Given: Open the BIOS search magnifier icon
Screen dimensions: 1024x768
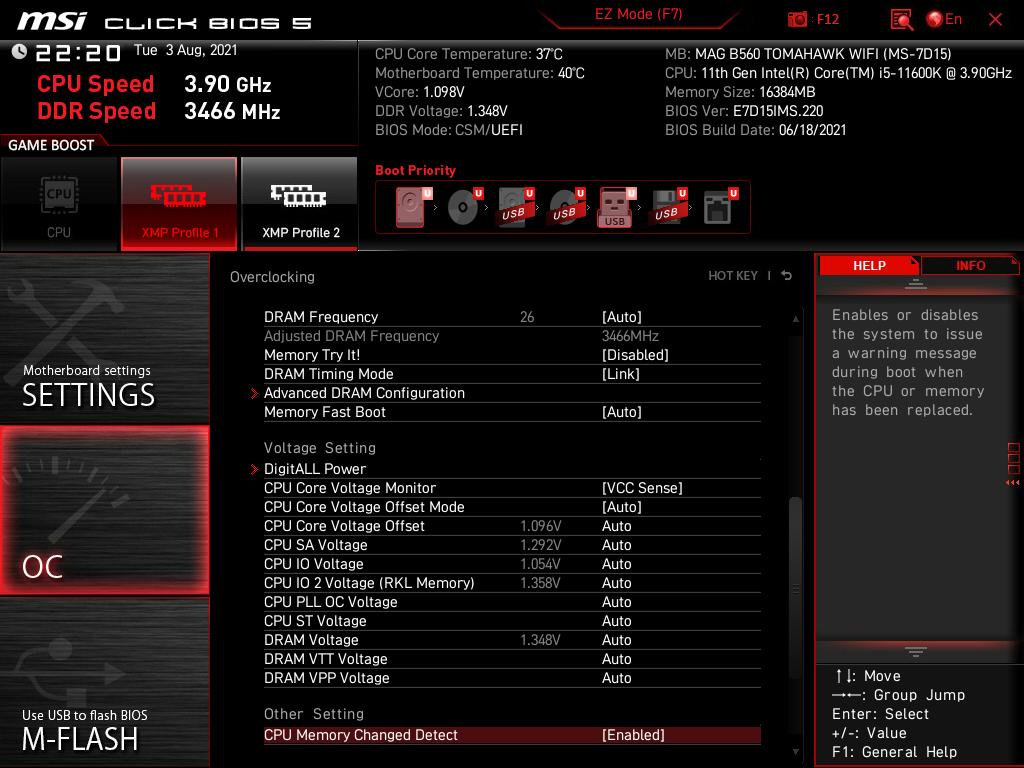Looking at the screenshot, I should [902, 20].
